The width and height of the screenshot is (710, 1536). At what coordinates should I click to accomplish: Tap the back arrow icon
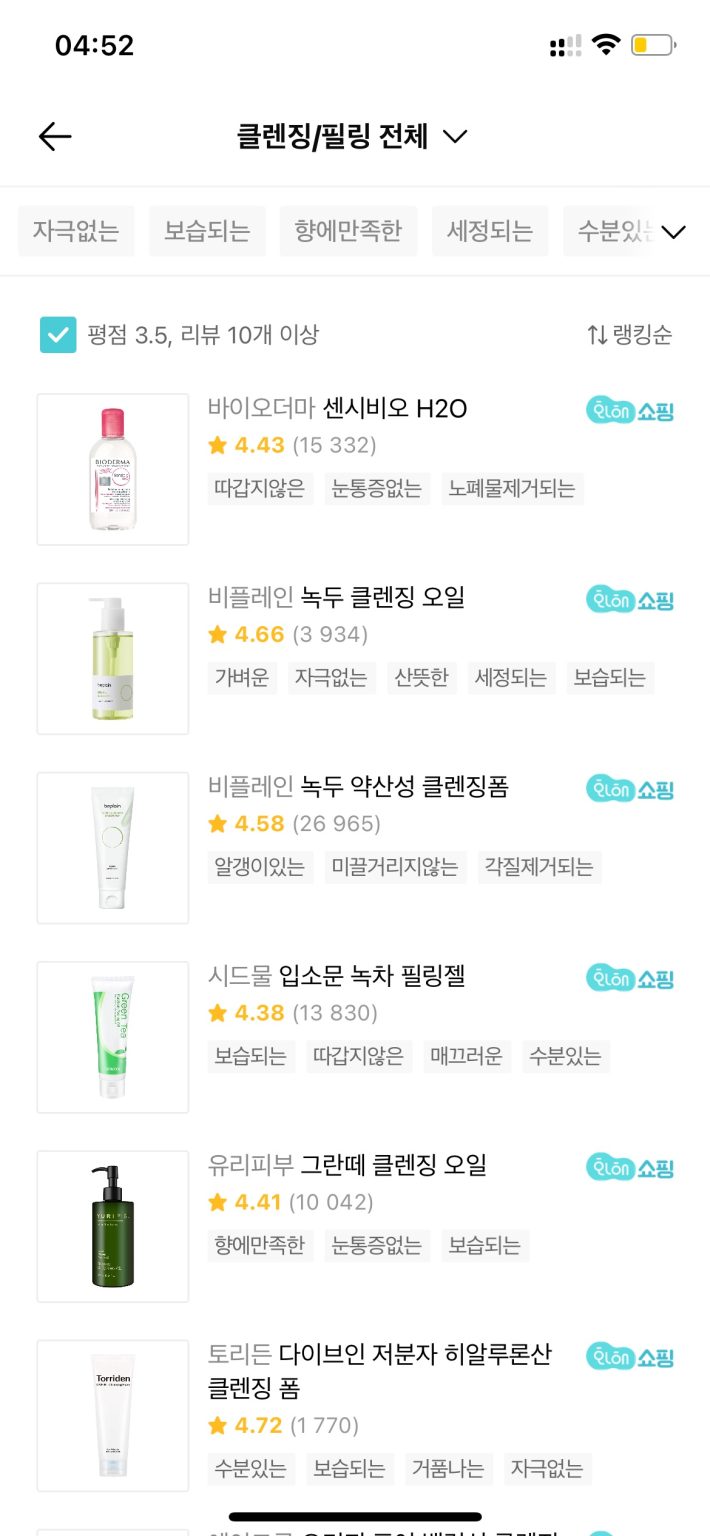[54, 136]
